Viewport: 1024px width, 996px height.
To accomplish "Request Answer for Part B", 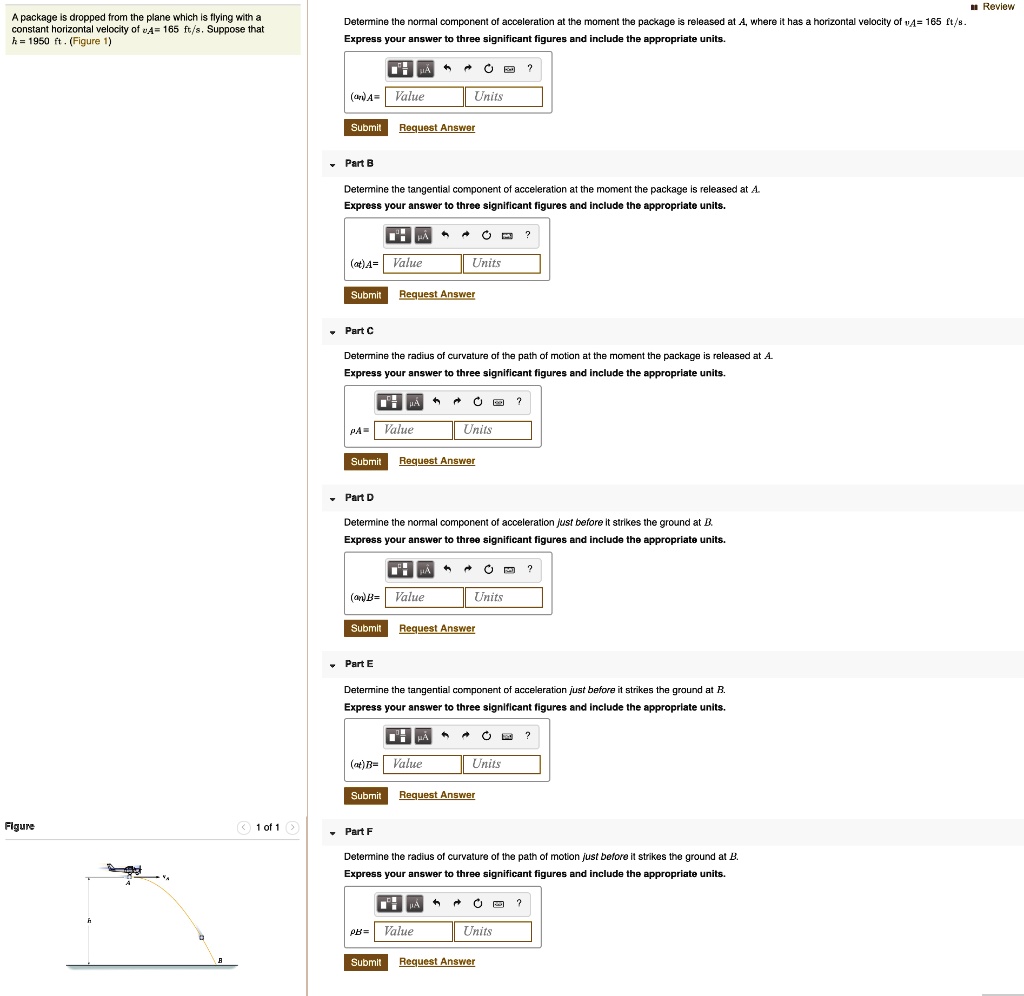I will click(437, 295).
